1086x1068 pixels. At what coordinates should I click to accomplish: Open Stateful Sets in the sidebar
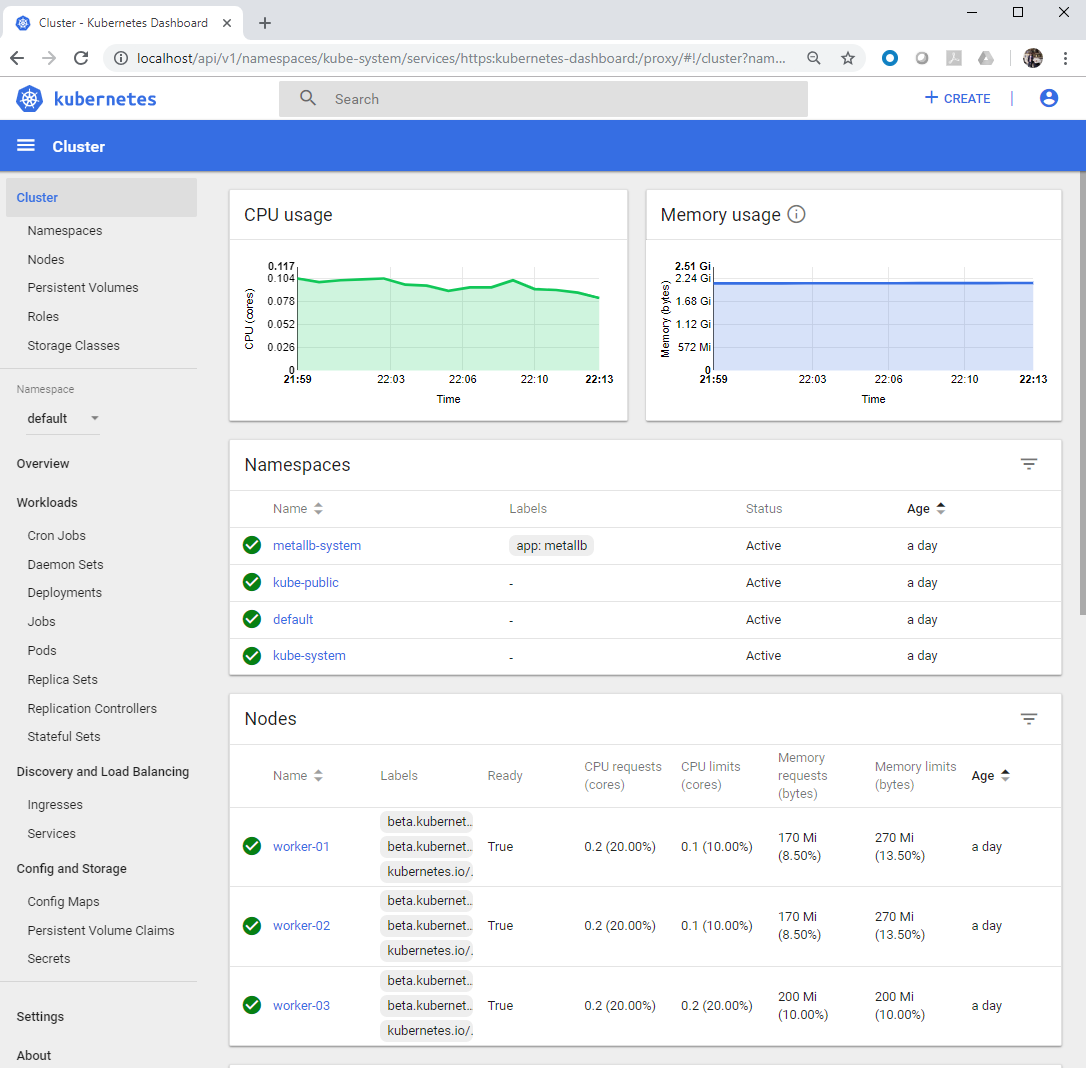coord(64,736)
